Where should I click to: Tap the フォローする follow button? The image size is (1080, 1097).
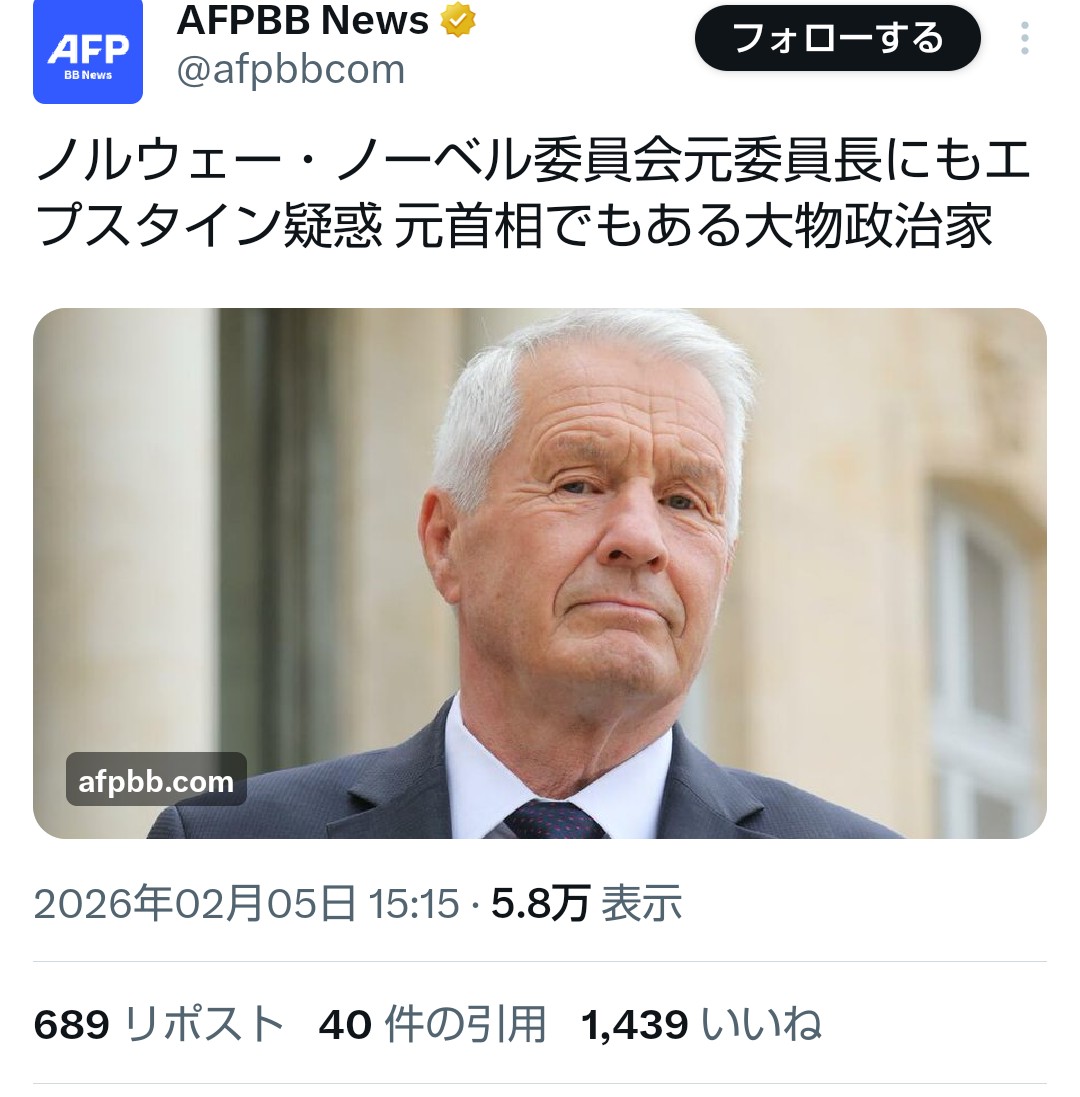coord(837,38)
